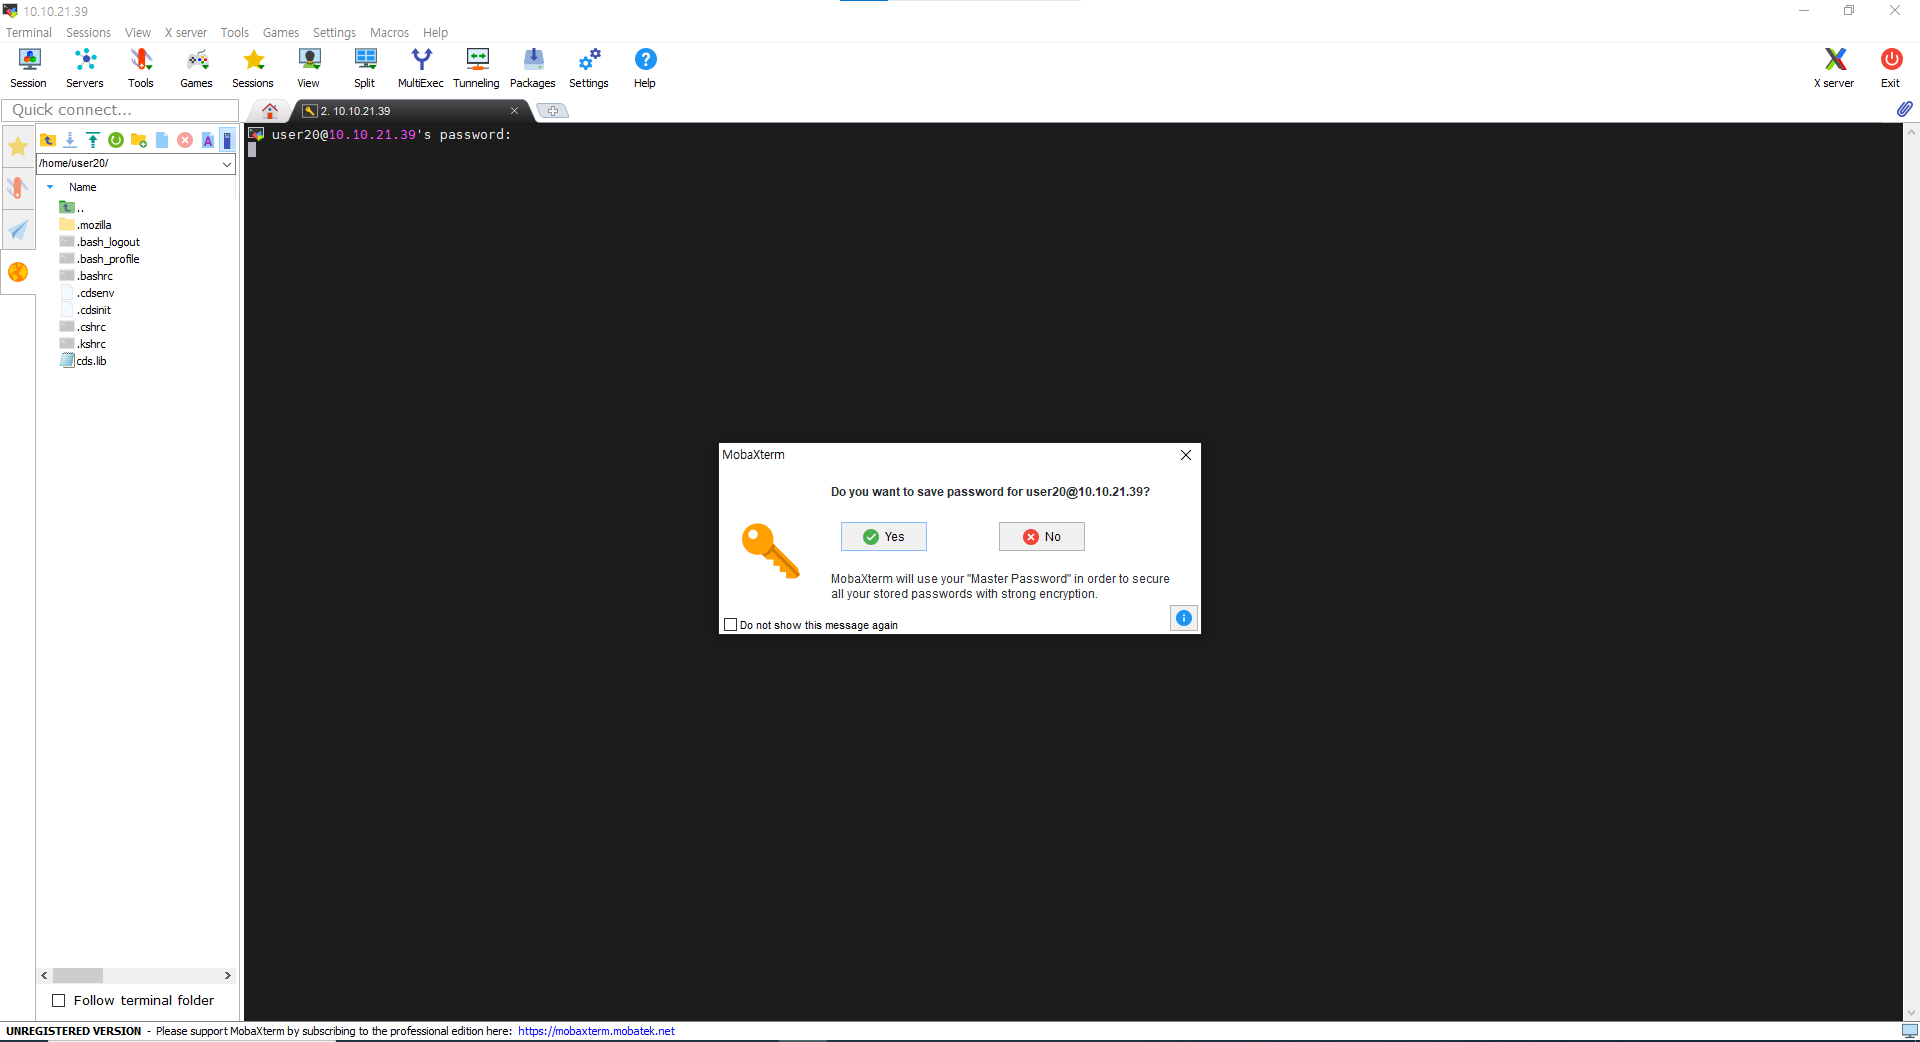This screenshot has height=1042, width=1920.
Task: Refresh the SFTP folder with green icon
Action: (116, 140)
